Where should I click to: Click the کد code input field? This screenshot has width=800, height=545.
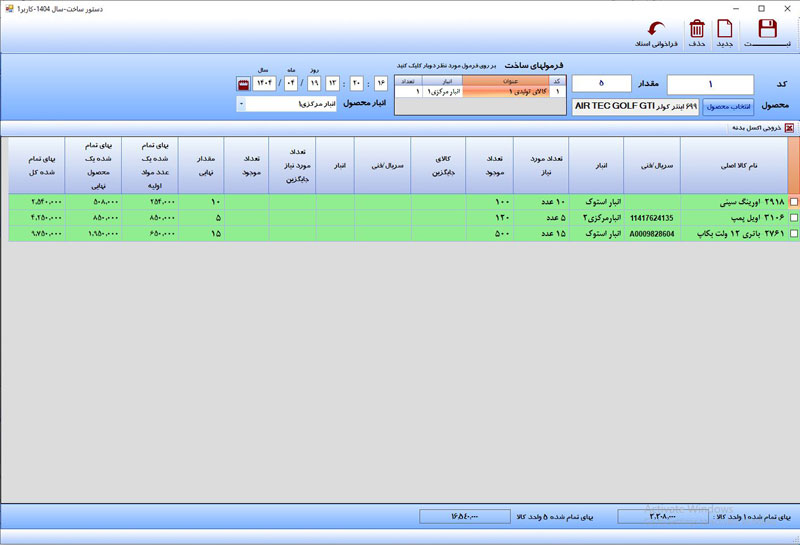tap(710, 84)
